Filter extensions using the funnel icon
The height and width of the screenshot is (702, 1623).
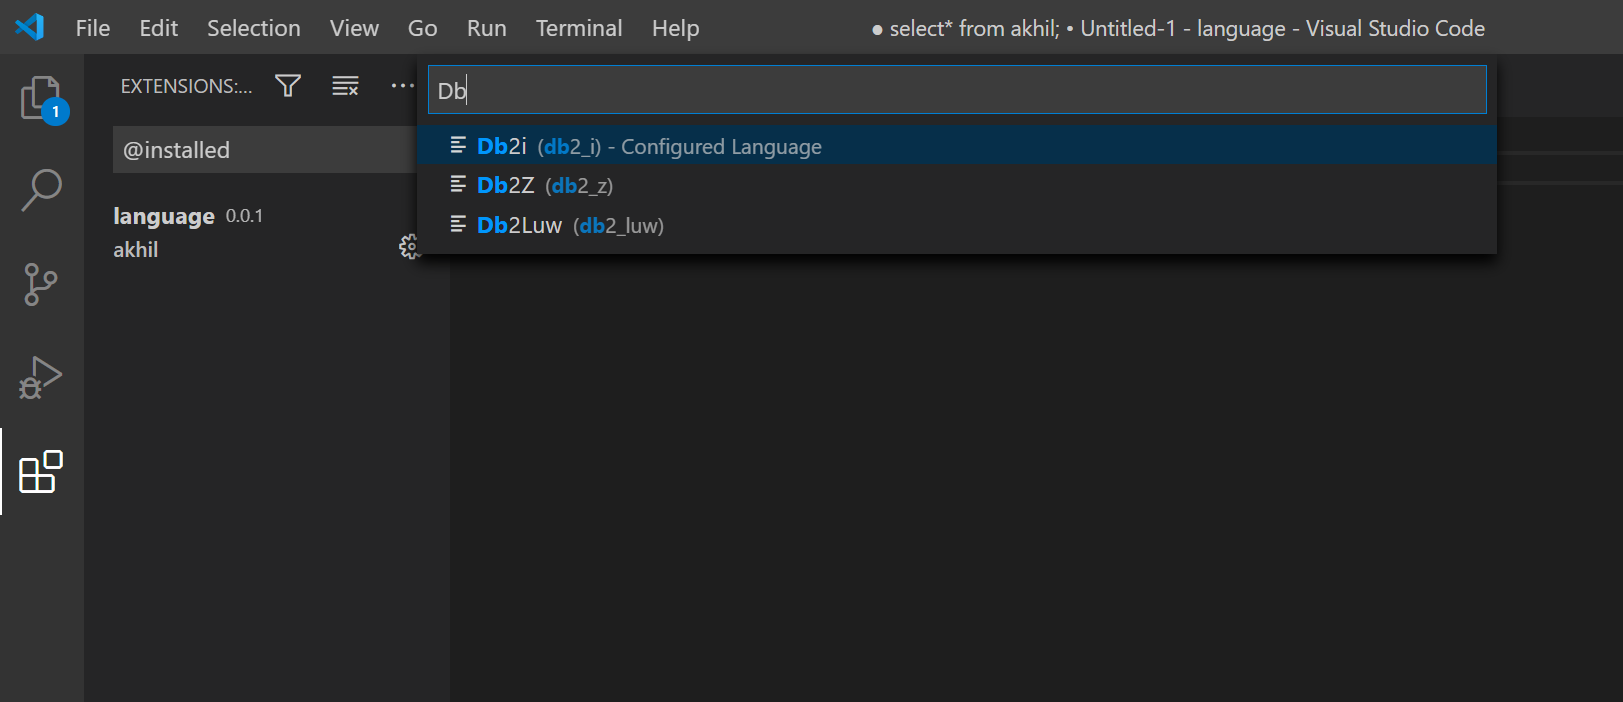pos(288,86)
